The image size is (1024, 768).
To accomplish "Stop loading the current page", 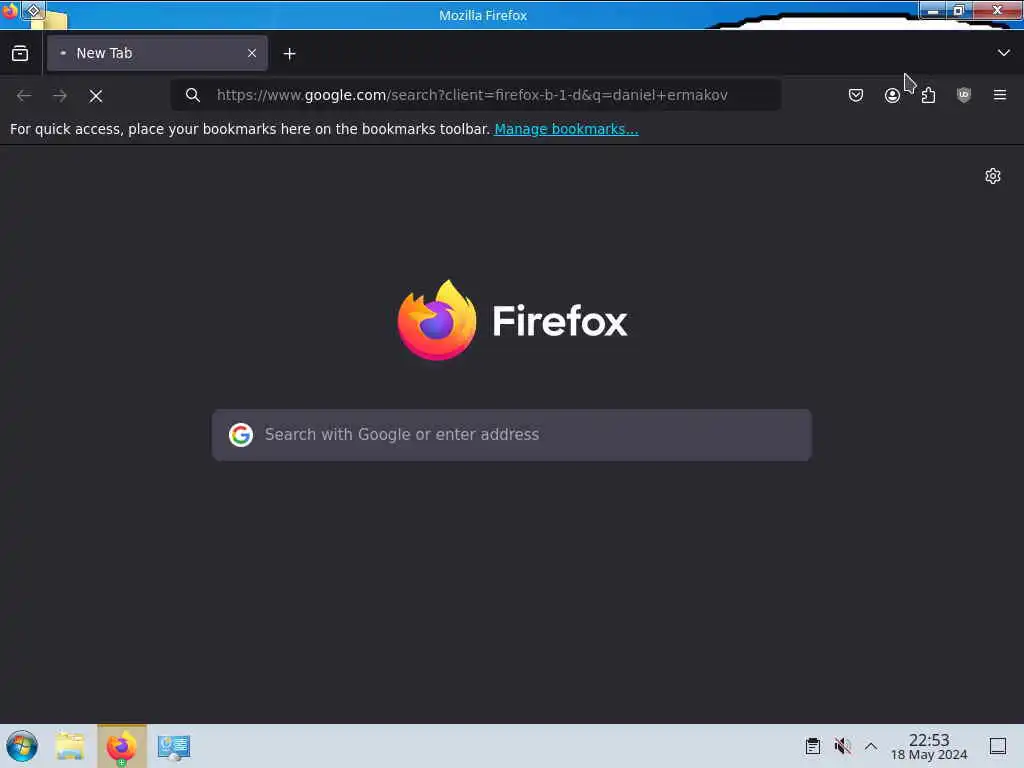I will pos(96,96).
